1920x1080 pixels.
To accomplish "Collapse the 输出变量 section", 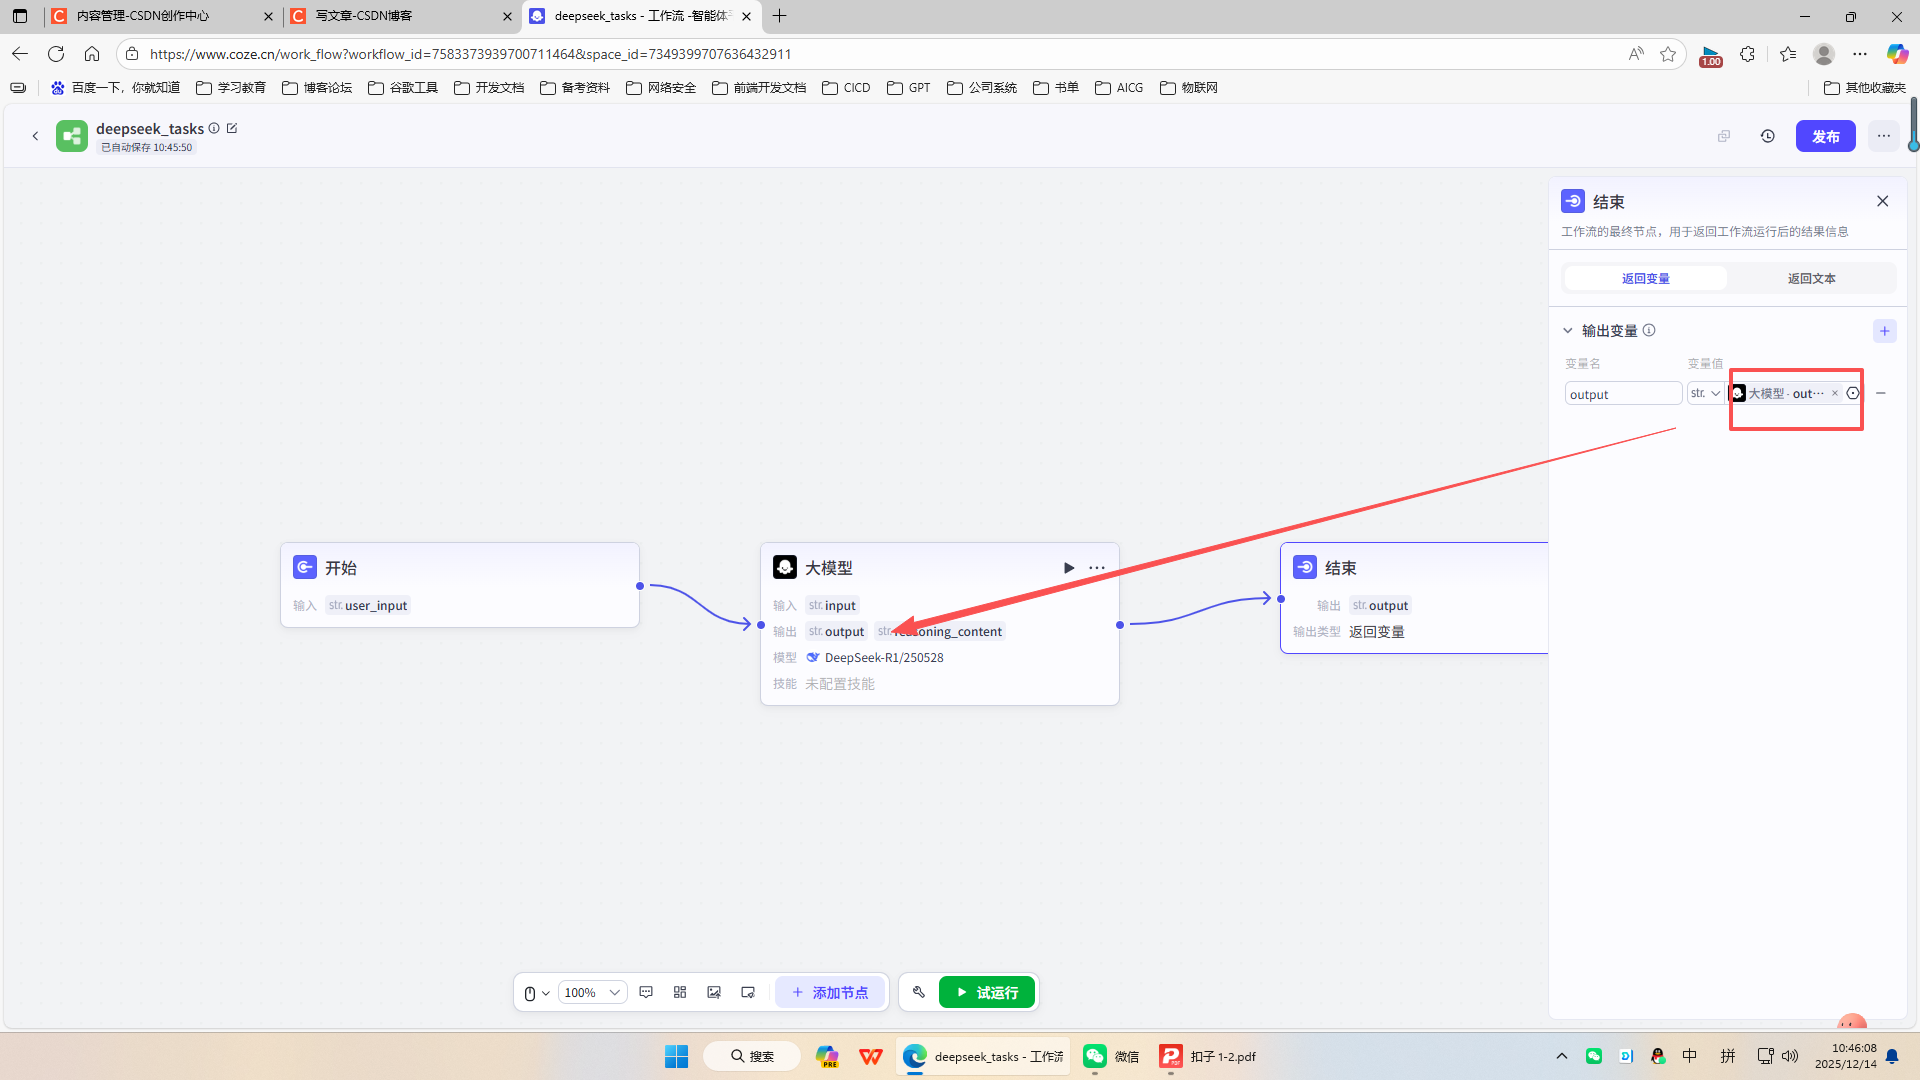I will click(x=1568, y=331).
